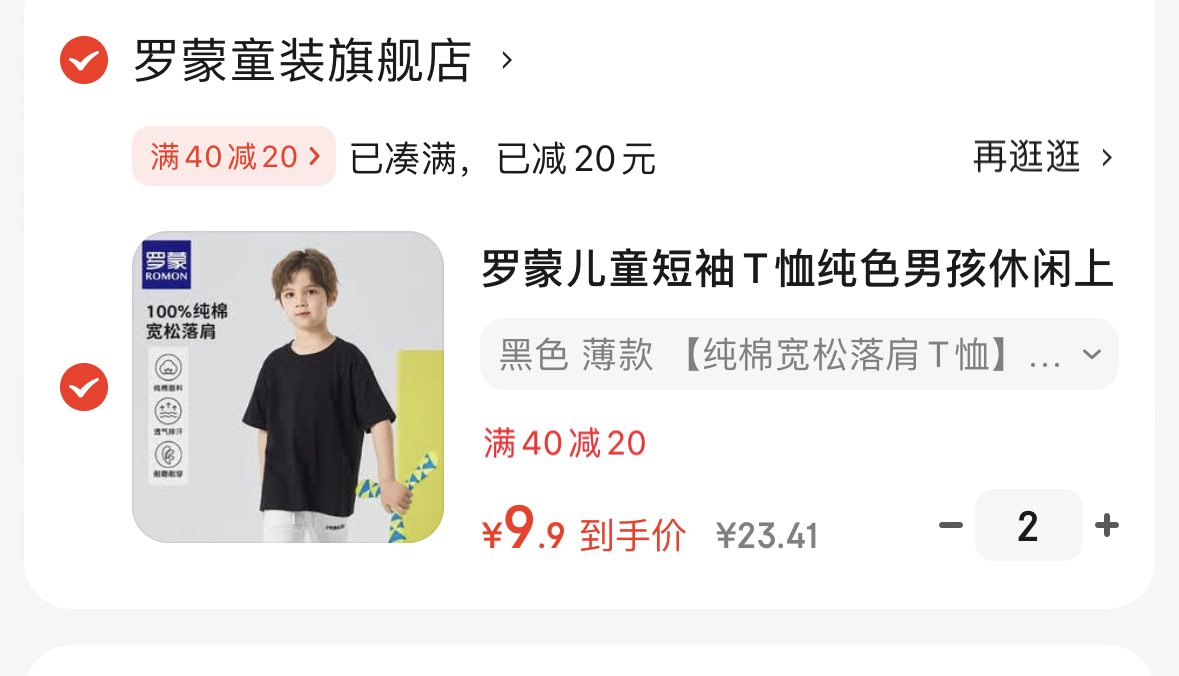The image size is (1179, 676).
Task: Tap the arrow beside the store name
Action: (507, 60)
